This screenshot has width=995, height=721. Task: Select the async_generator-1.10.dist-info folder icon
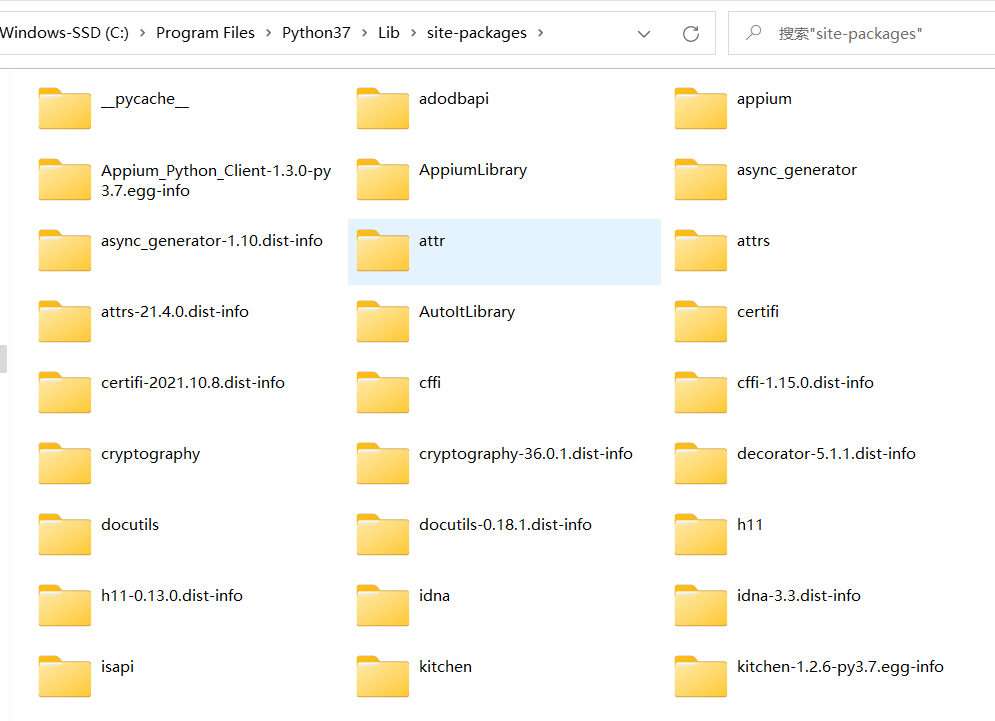(65, 251)
